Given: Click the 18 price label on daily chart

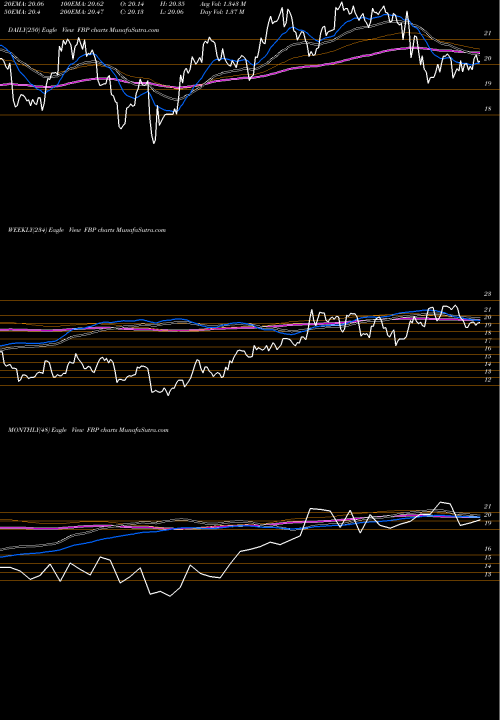Looking at the screenshot, I should pyautogui.click(x=488, y=109).
